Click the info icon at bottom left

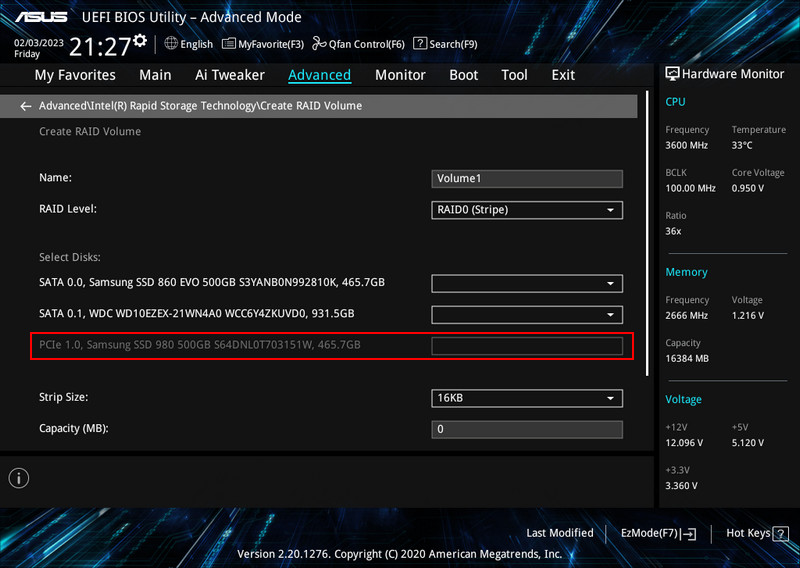point(19,478)
